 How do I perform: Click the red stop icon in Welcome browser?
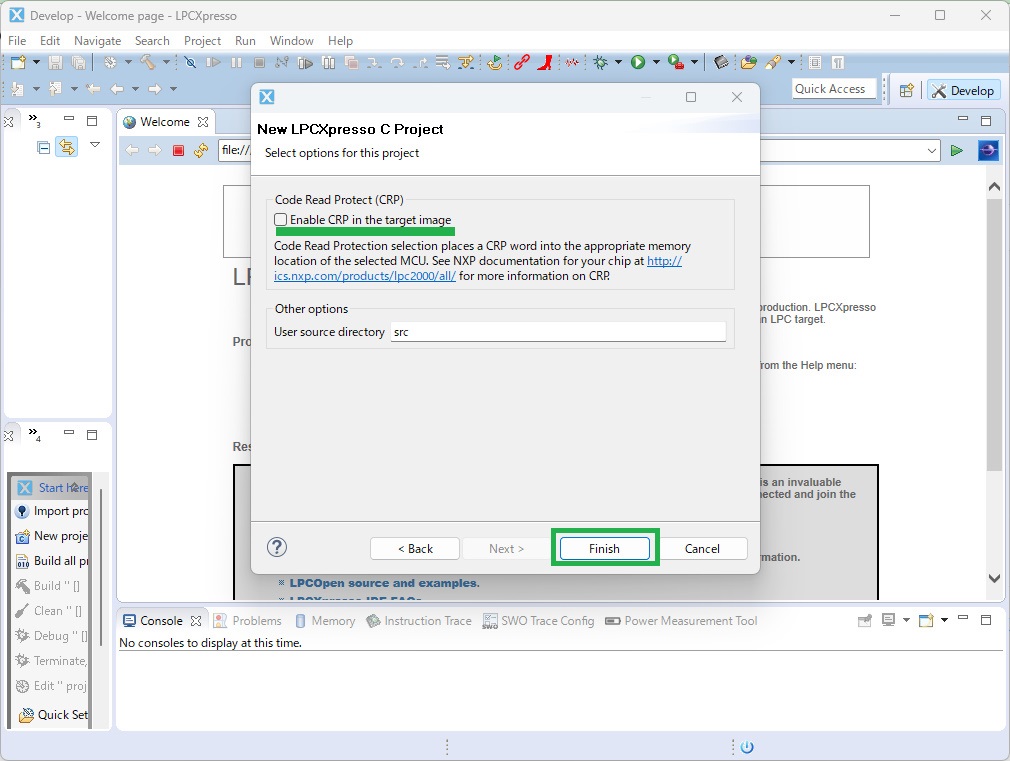pyautogui.click(x=179, y=151)
